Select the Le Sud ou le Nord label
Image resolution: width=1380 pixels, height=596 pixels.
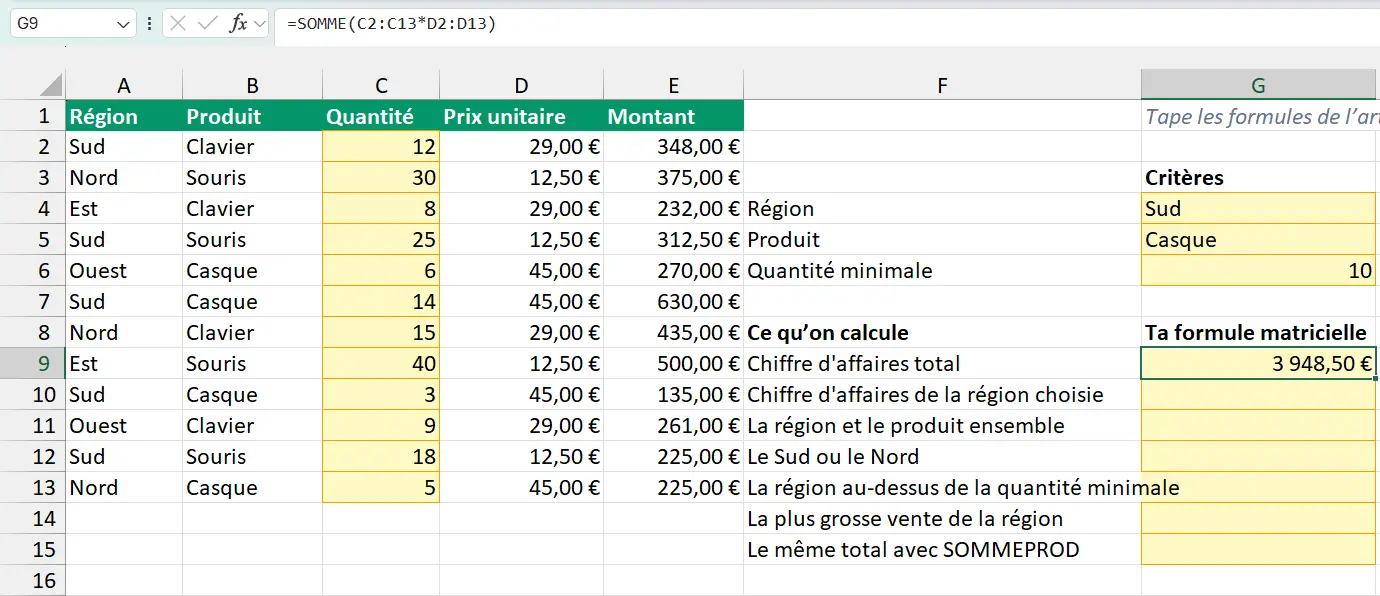942,457
